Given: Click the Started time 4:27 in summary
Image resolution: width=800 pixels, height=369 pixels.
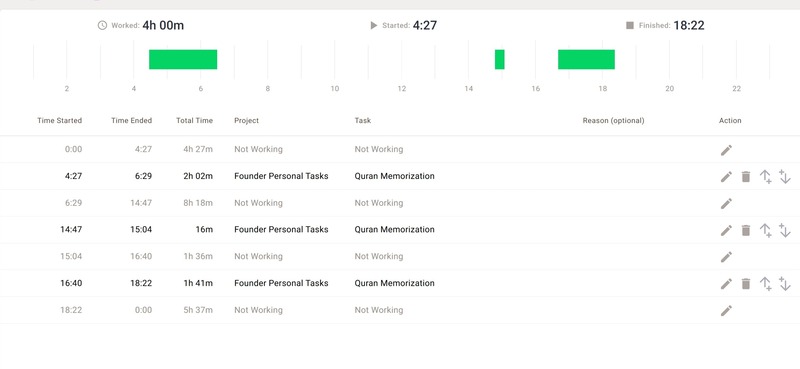Looking at the screenshot, I should 424,25.
